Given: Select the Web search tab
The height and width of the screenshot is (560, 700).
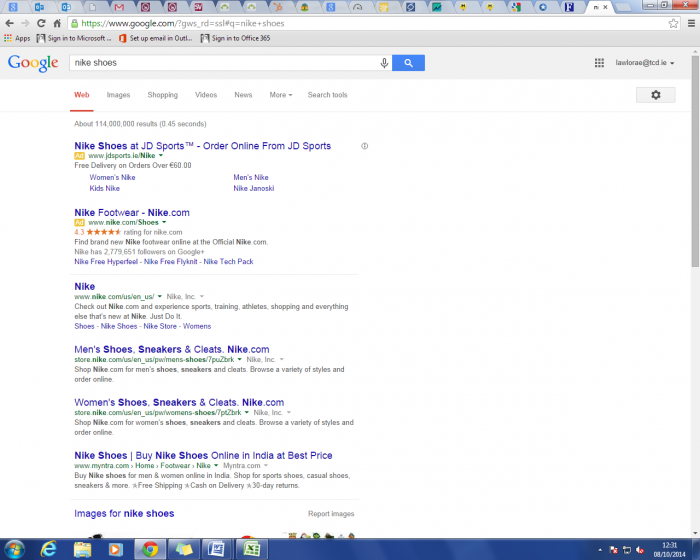Looking at the screenshot, I should [82, 95].
